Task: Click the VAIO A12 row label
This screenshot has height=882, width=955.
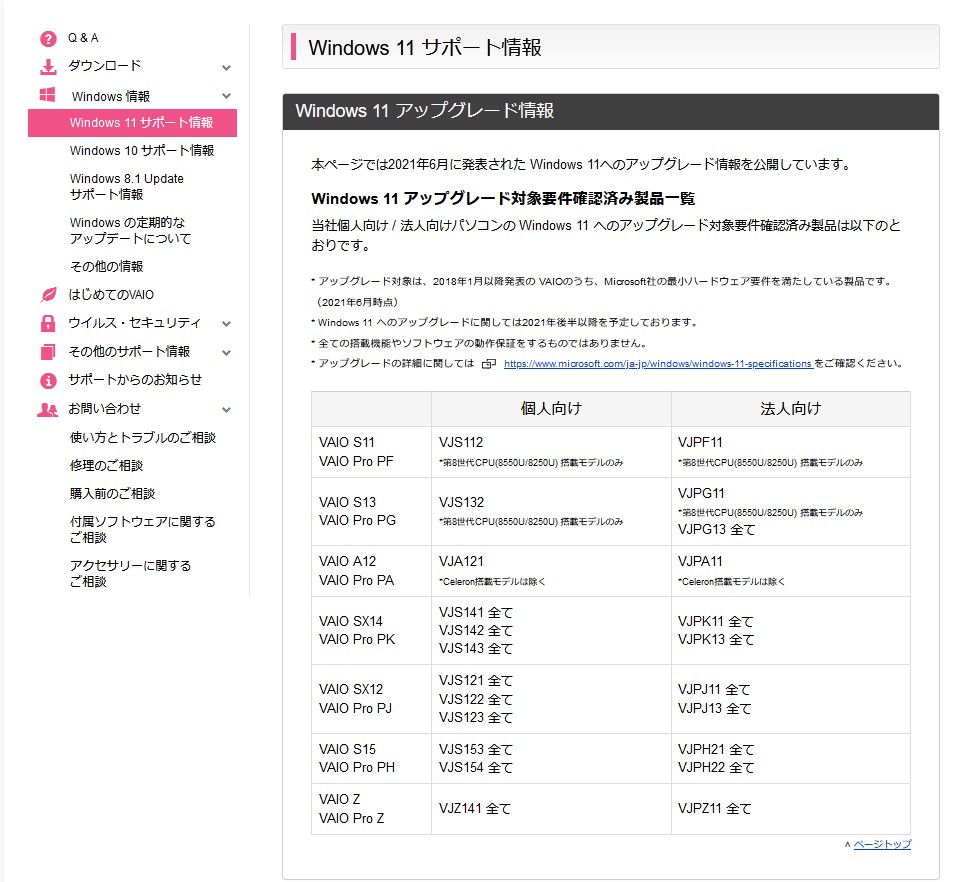Action: click(x=347, y=561)
